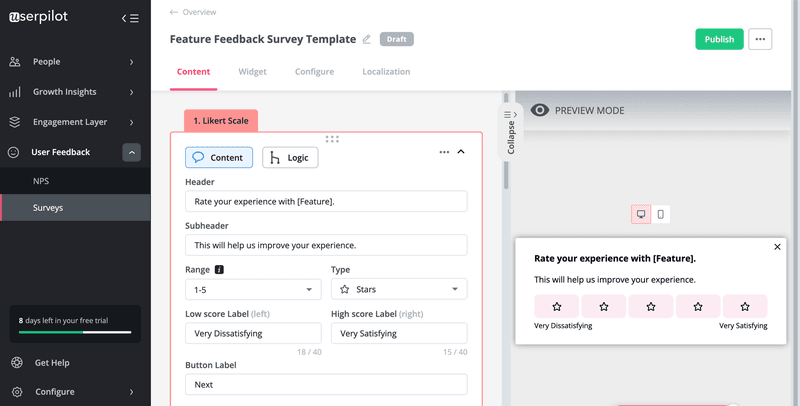Expand the Growth Insights chevron
Viewport: 800px width, 406px height.
[x=132, y=92]
